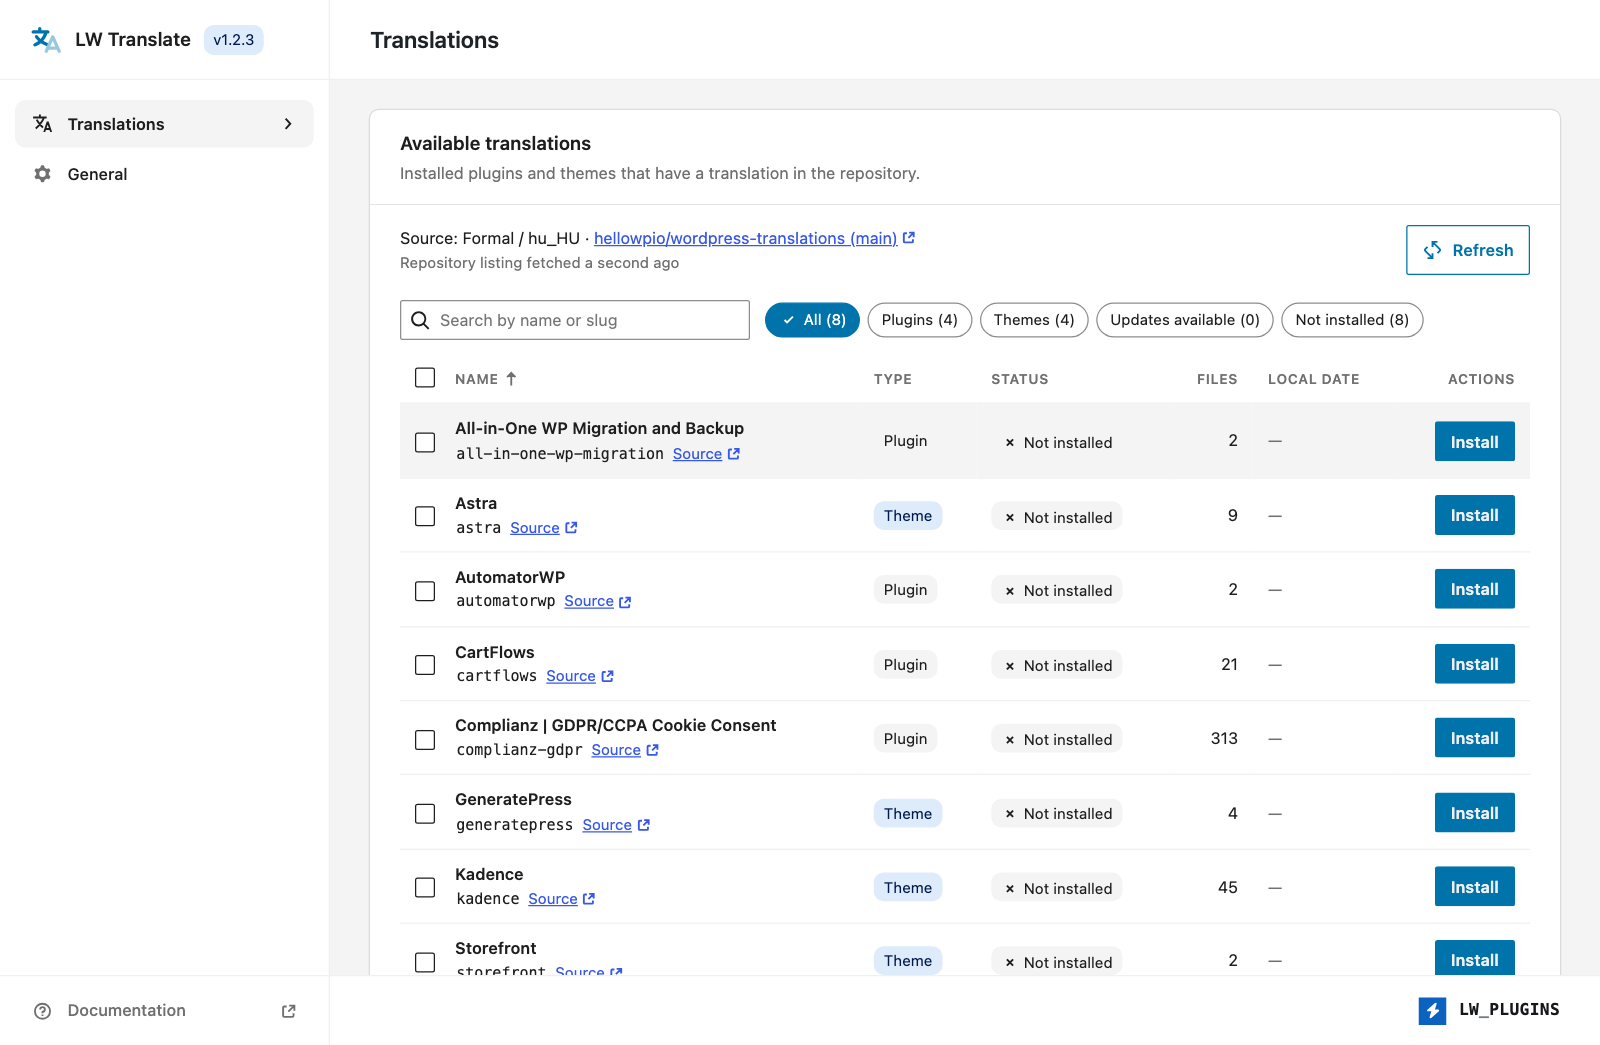
Task: Focus the Search by name or slug field
Action: (575, 320)
